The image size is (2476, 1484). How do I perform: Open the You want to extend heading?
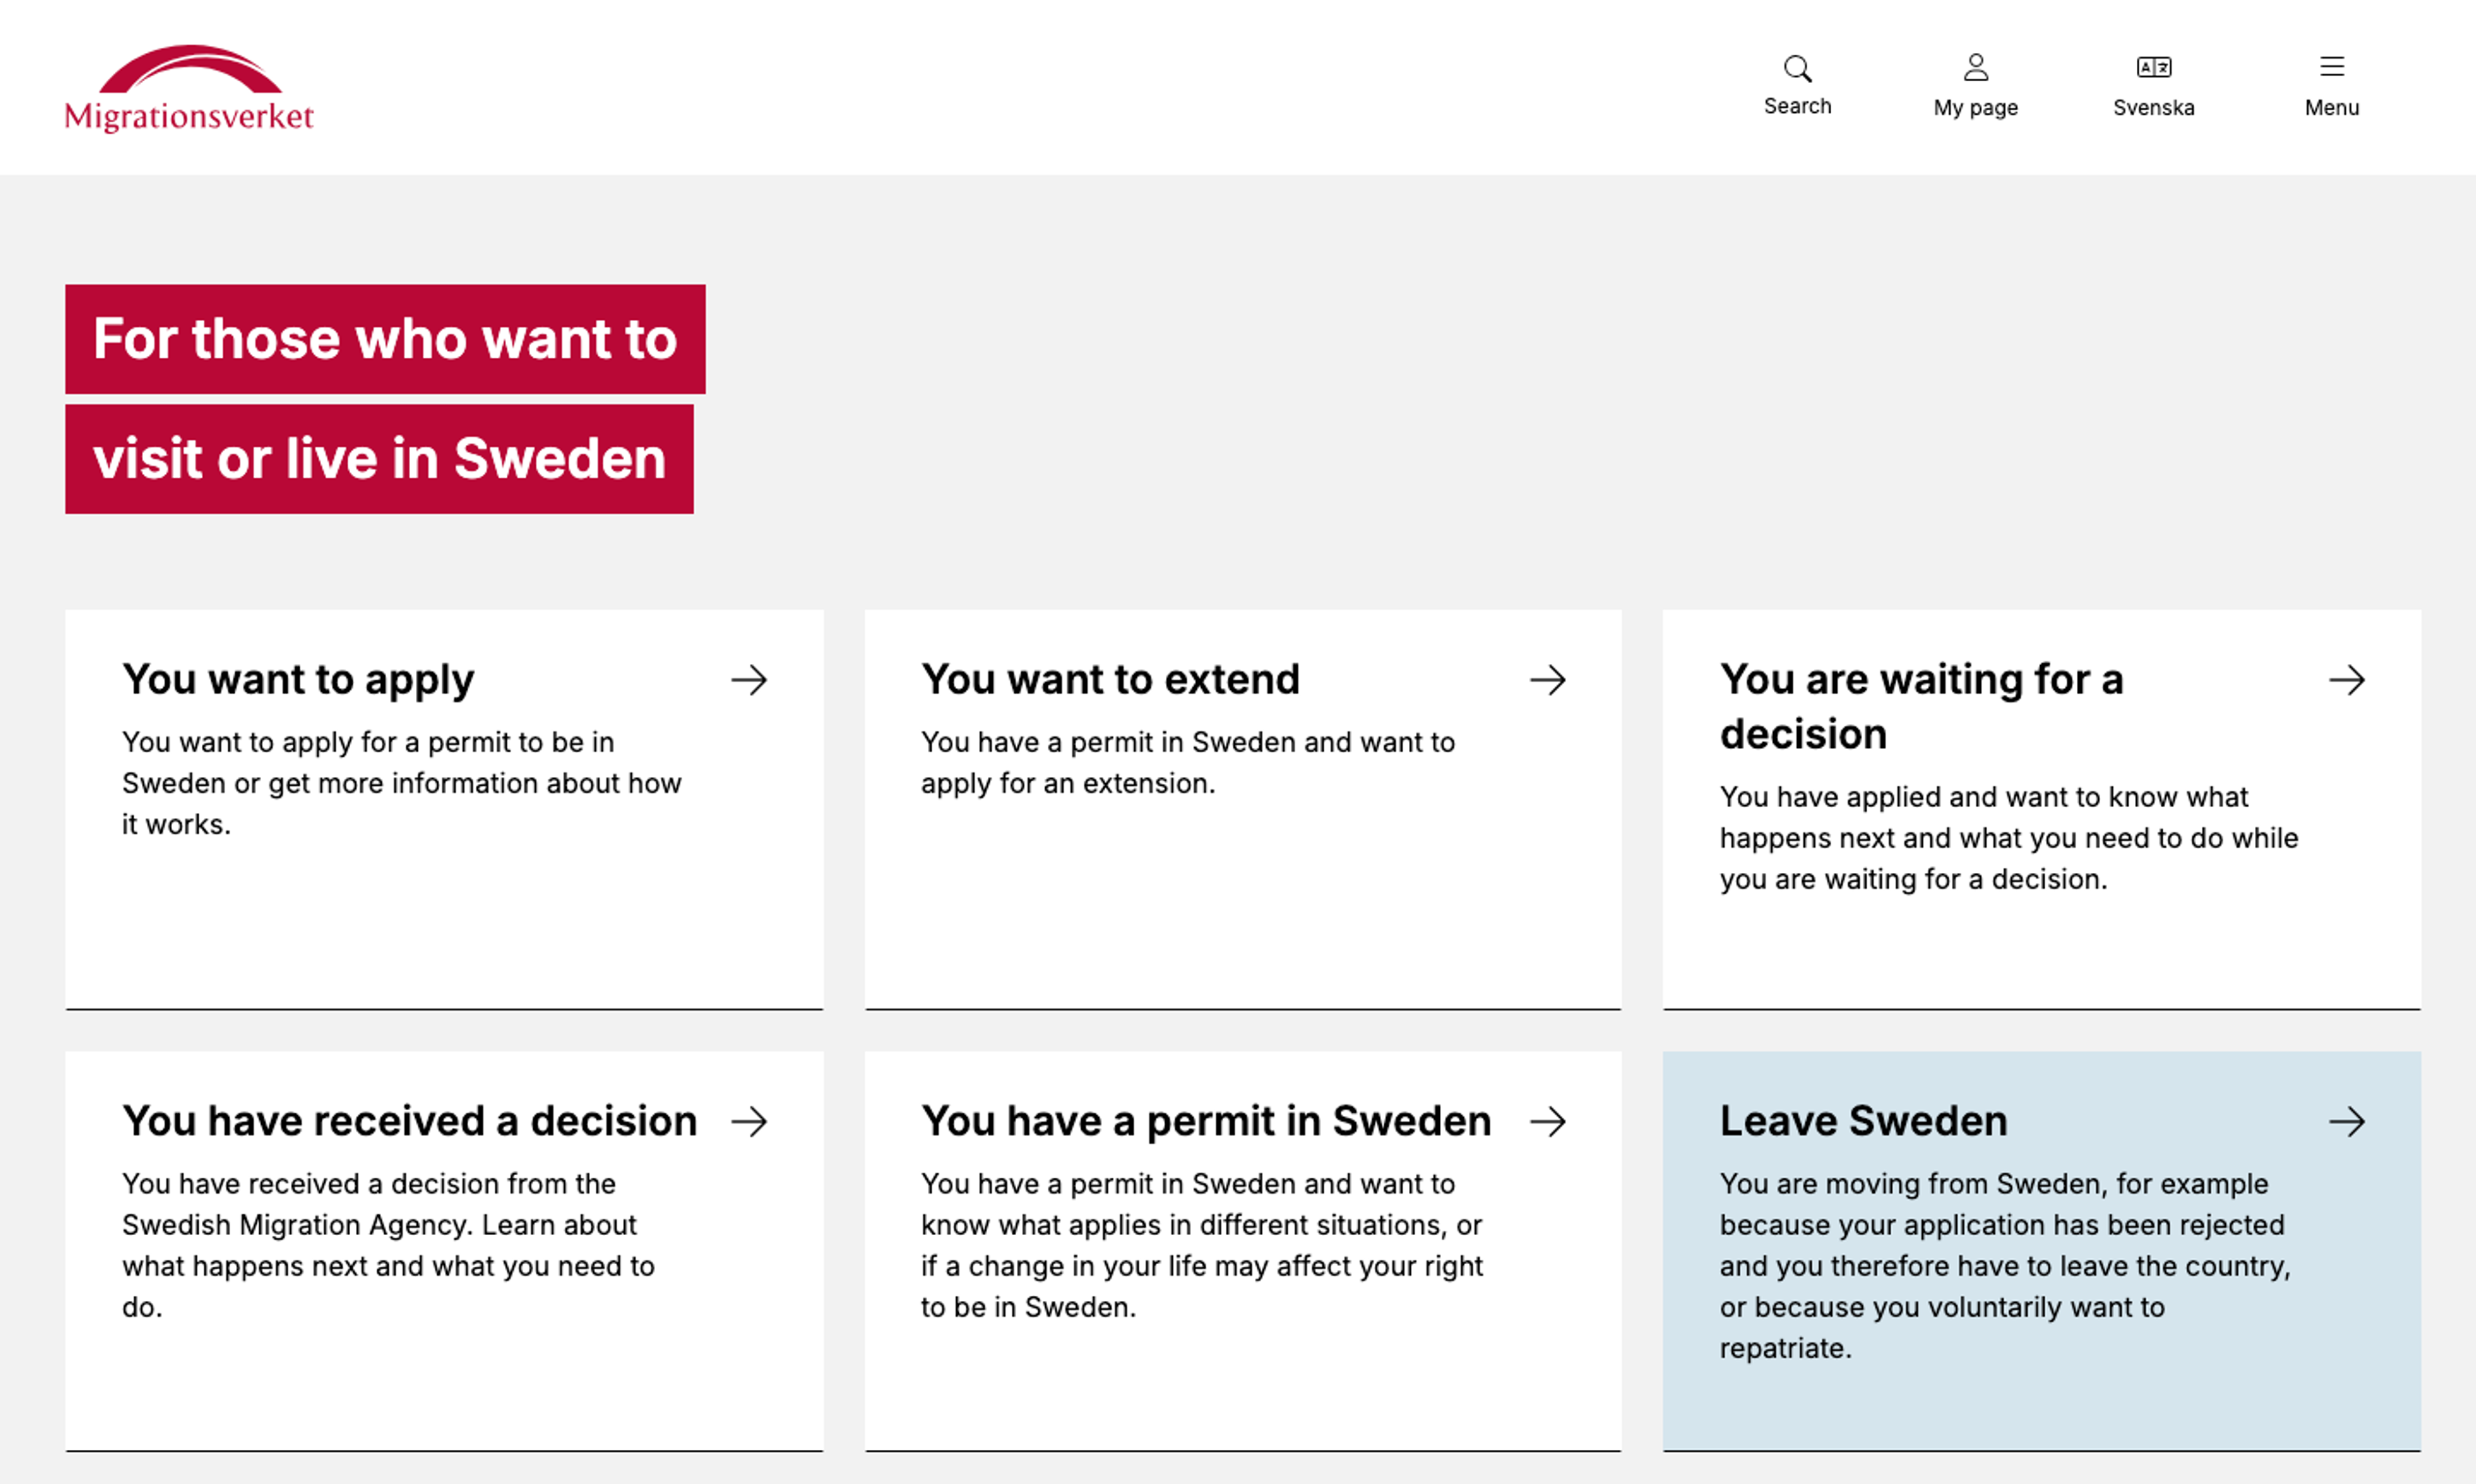coord(1110,679)
